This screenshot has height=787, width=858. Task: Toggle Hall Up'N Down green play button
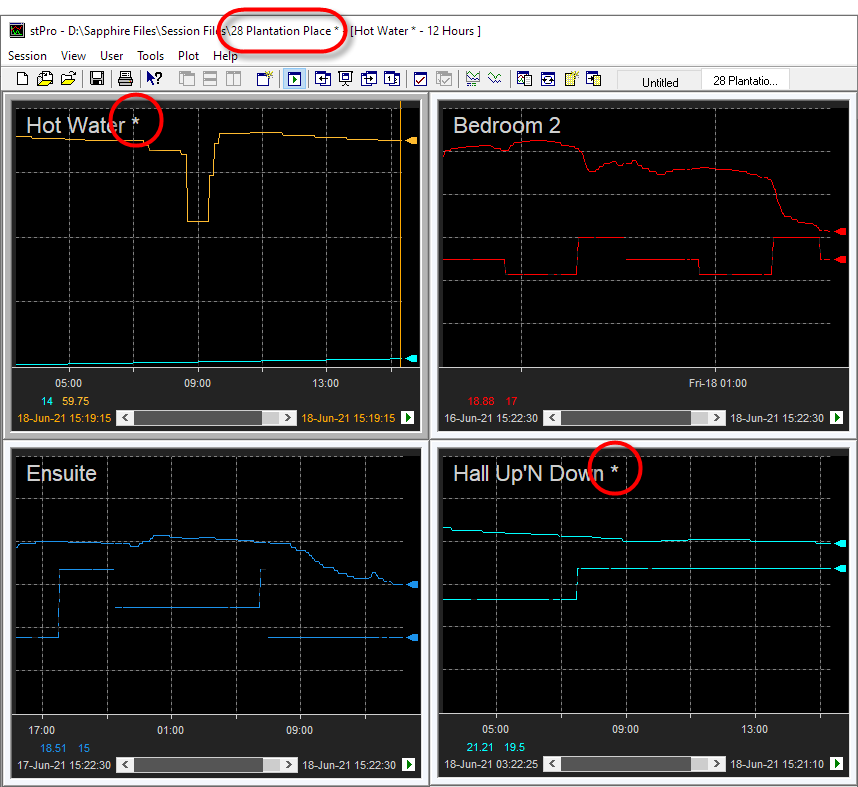pyautogui.click(x=837, y=763)
